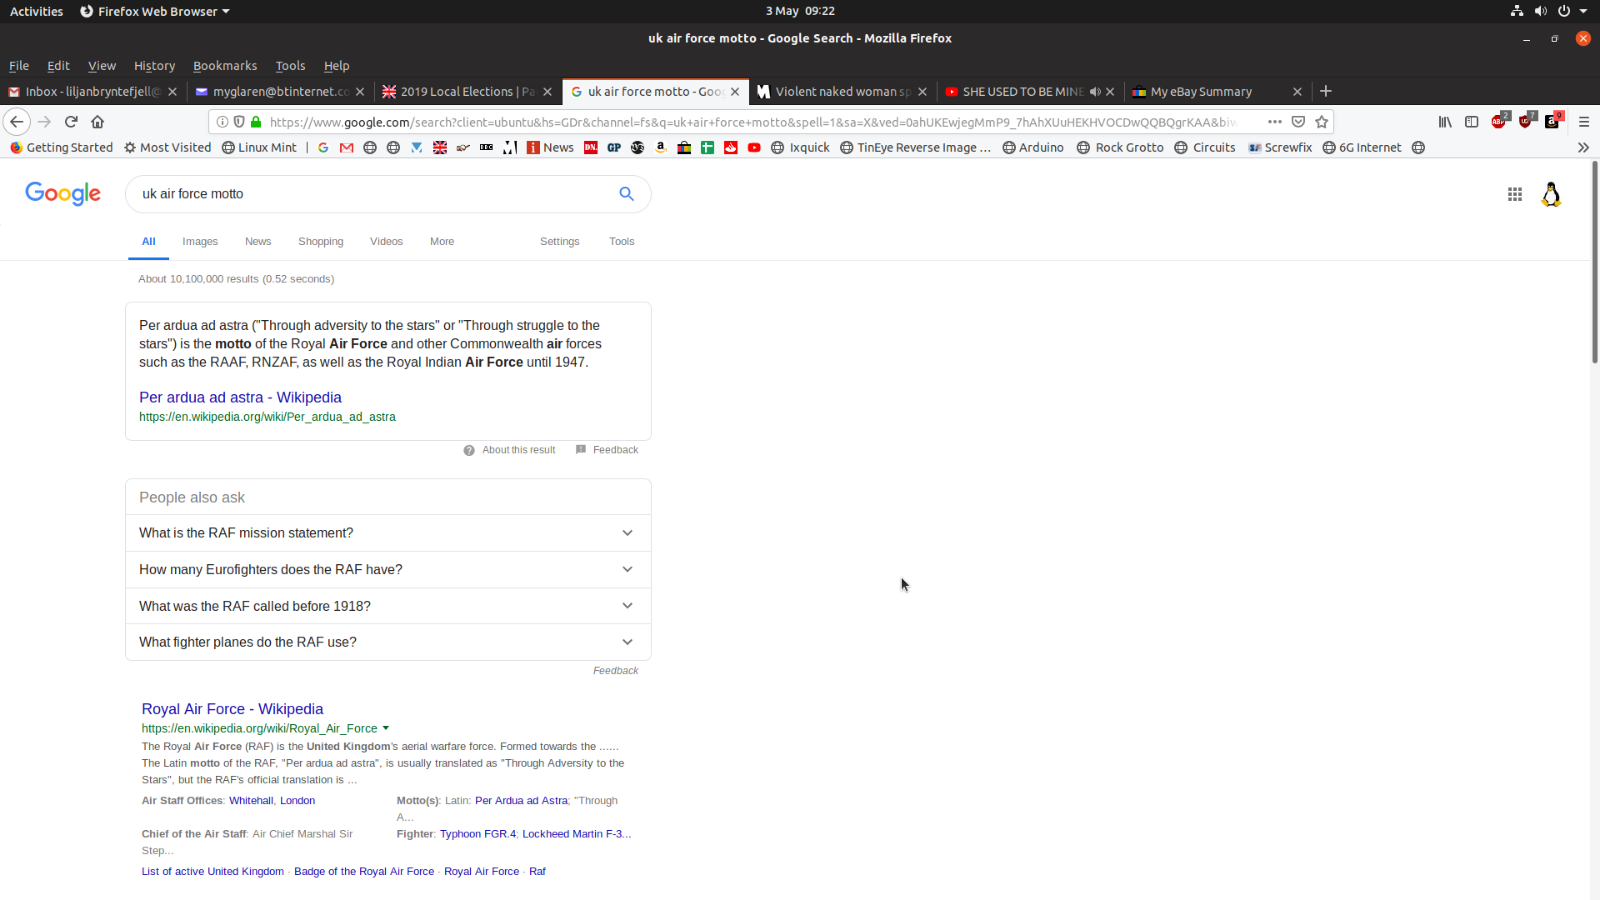Open the TinEye Reverse Image bookmark

(915, 148)
